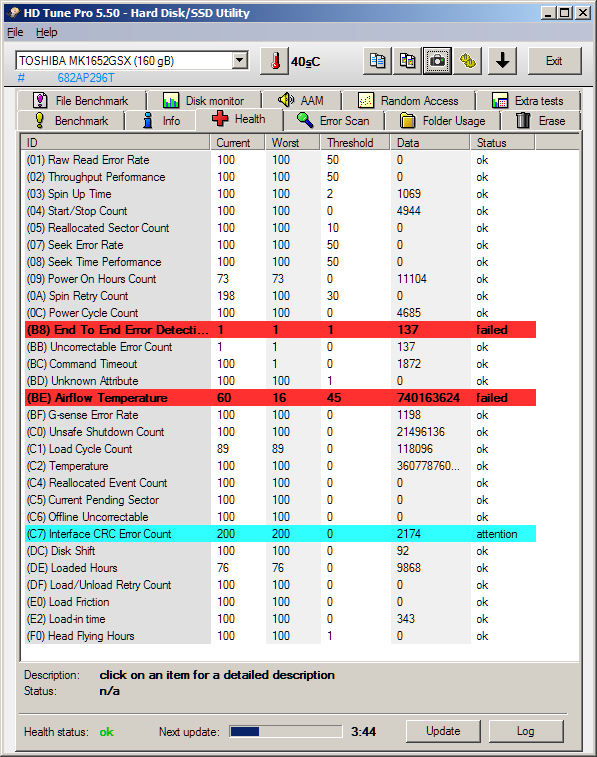
Task: Open the options gear icon
Action: click(x=467, y=61)
